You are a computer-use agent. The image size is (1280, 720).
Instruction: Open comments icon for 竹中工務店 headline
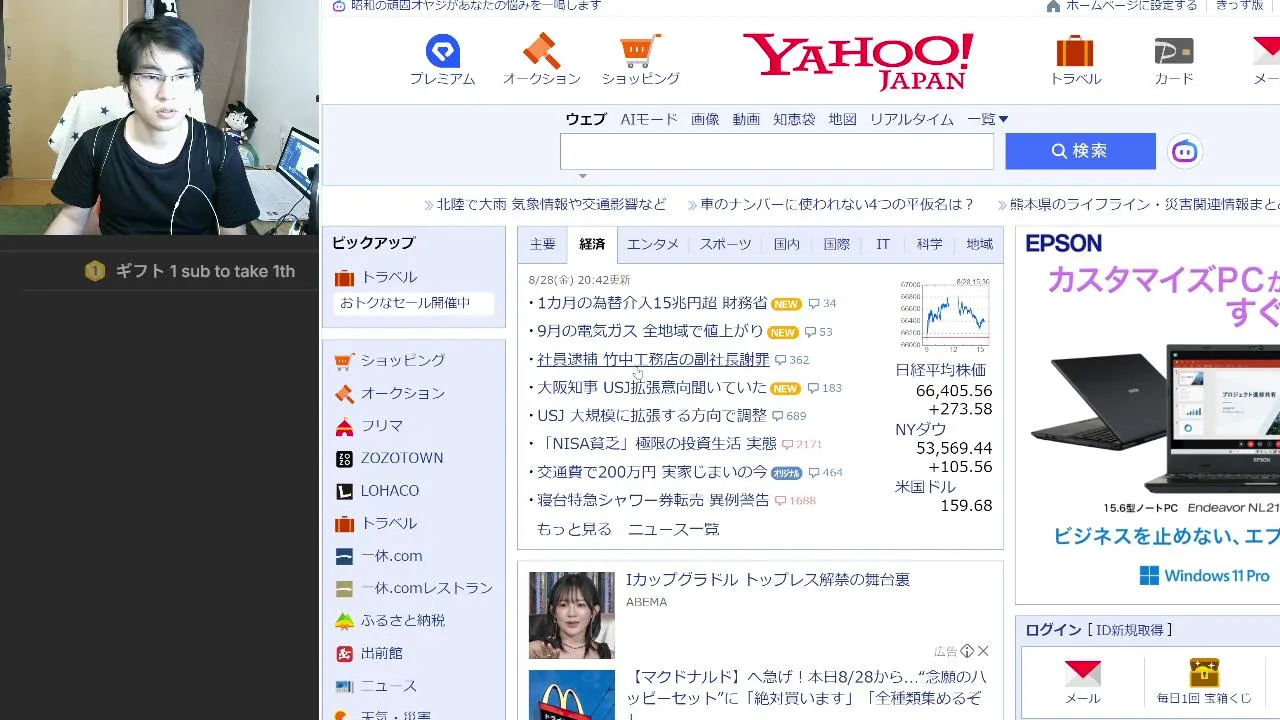pyautogui.click(x=780, y=360)
